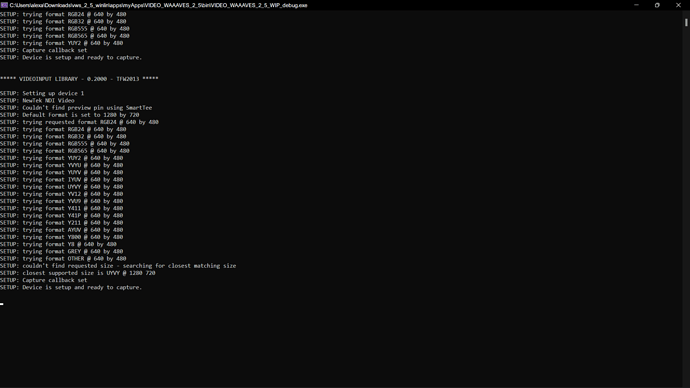
Task: Maximize the VIDEO_WAAAVES debug console window
Action: [x=657, y=5]
